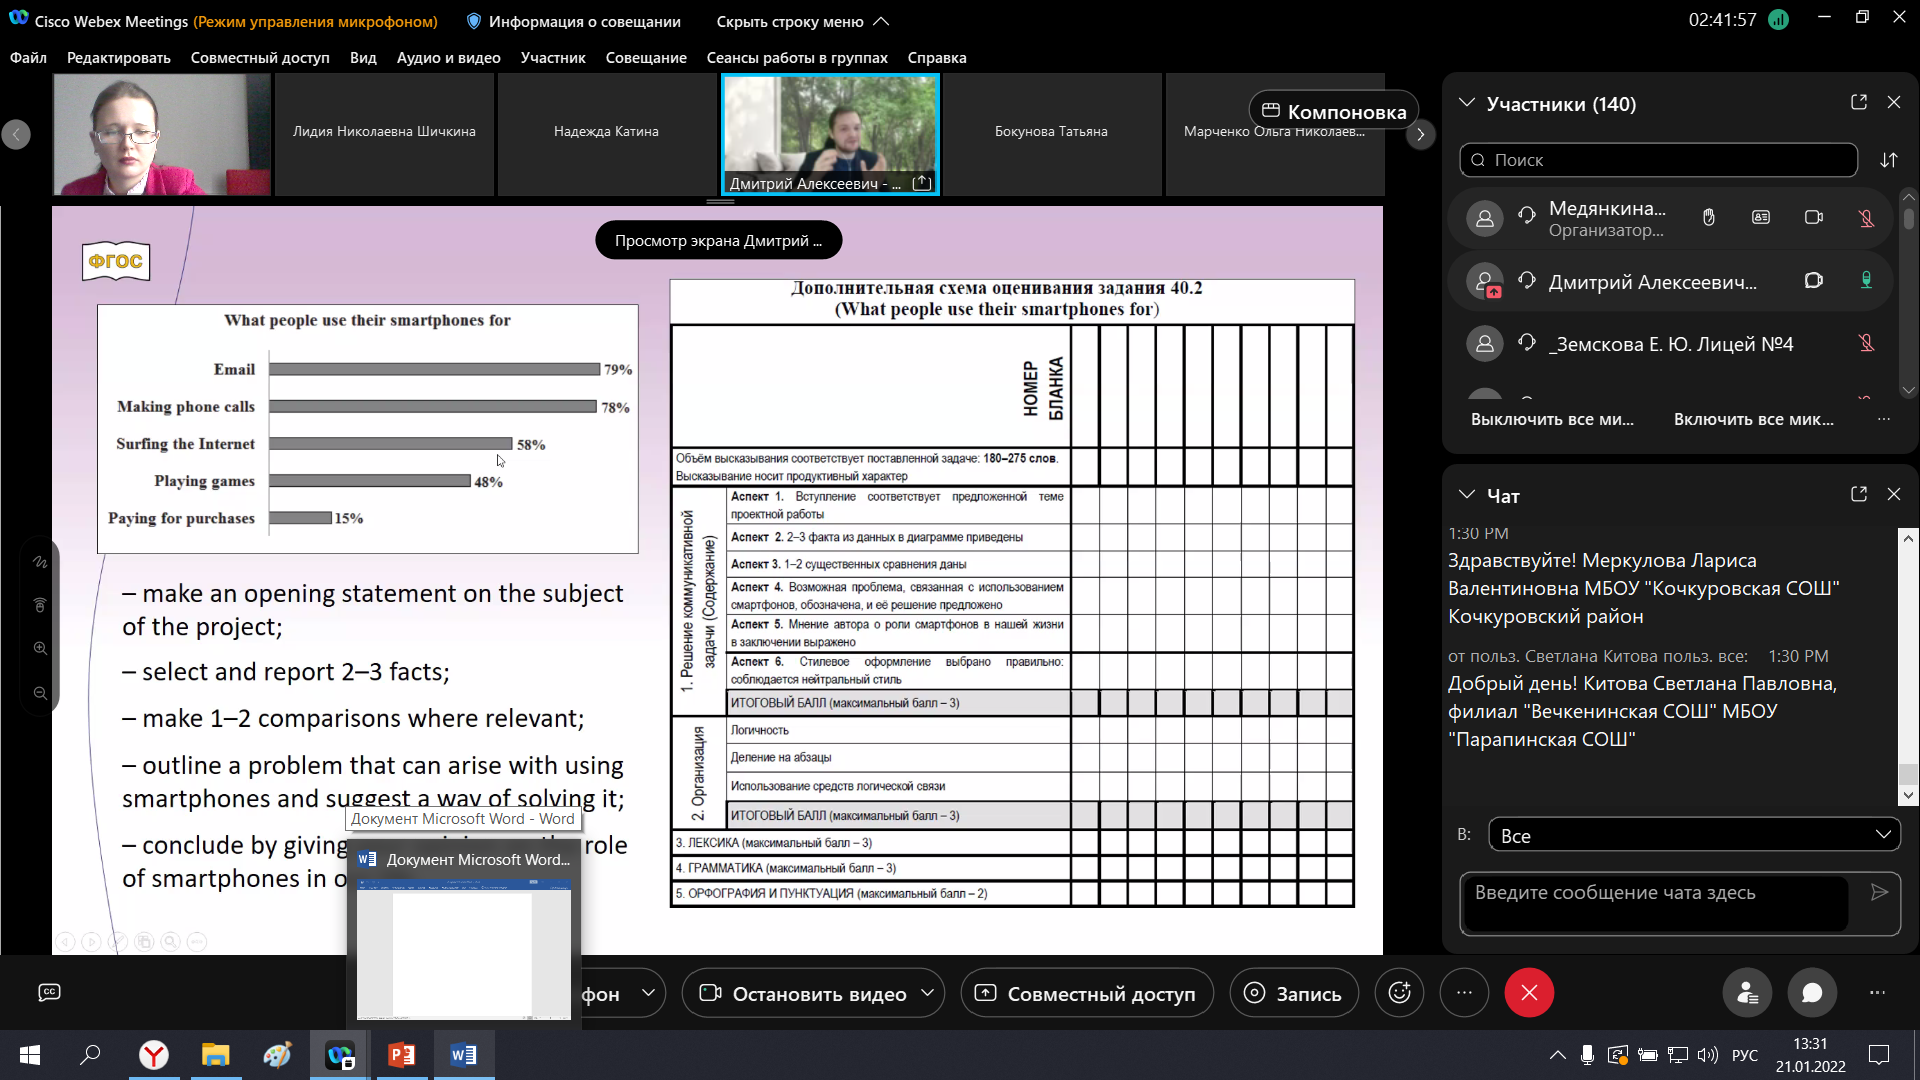This screenshot has width=1920, height=1080.
Task: Click the red leave meeting button
Action: pyautogui.click(x=1529, y=993)
